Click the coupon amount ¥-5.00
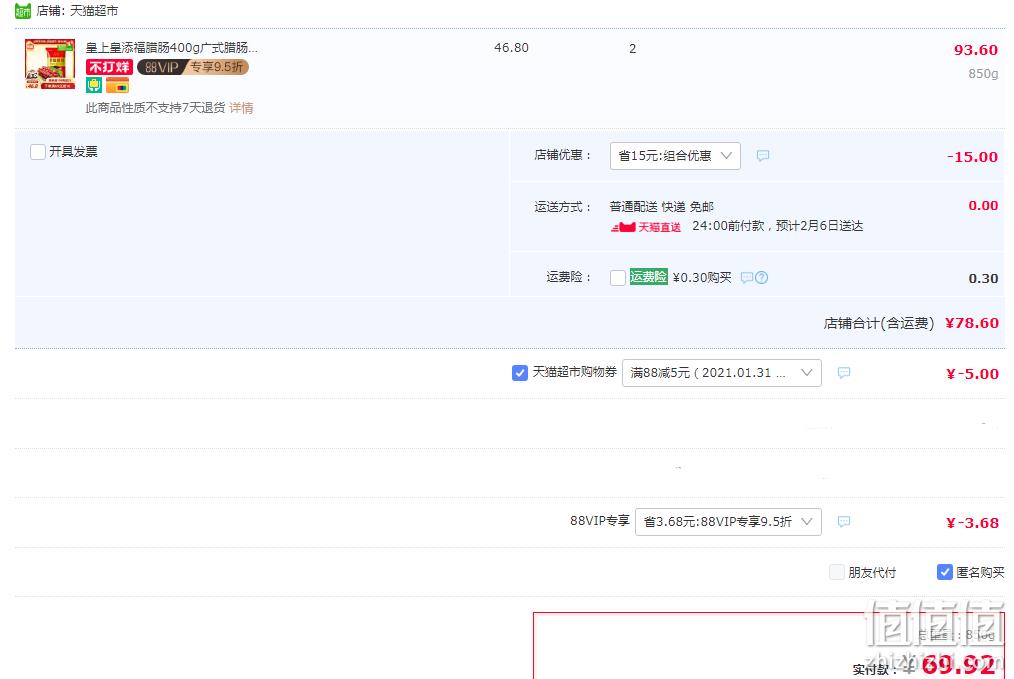The height and width of the screenshot is (679, 1014). (x=972, y=374)
